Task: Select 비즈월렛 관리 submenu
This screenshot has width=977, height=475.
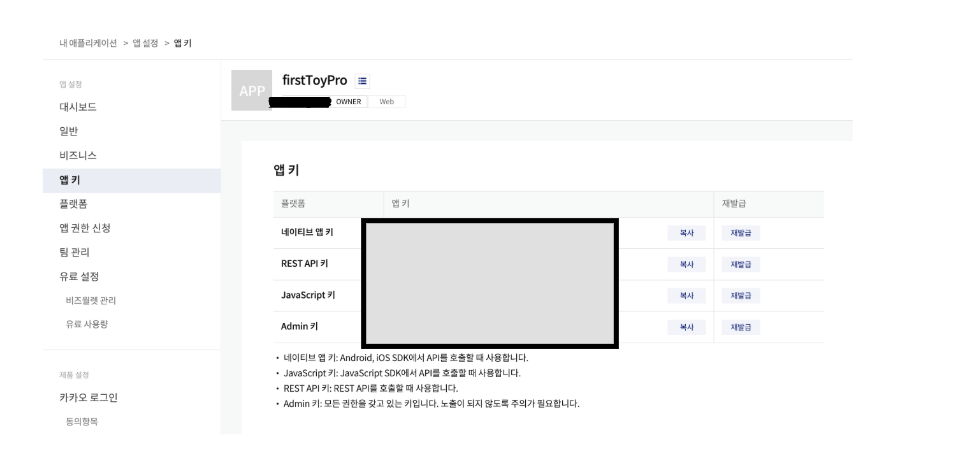Action: 91,300
